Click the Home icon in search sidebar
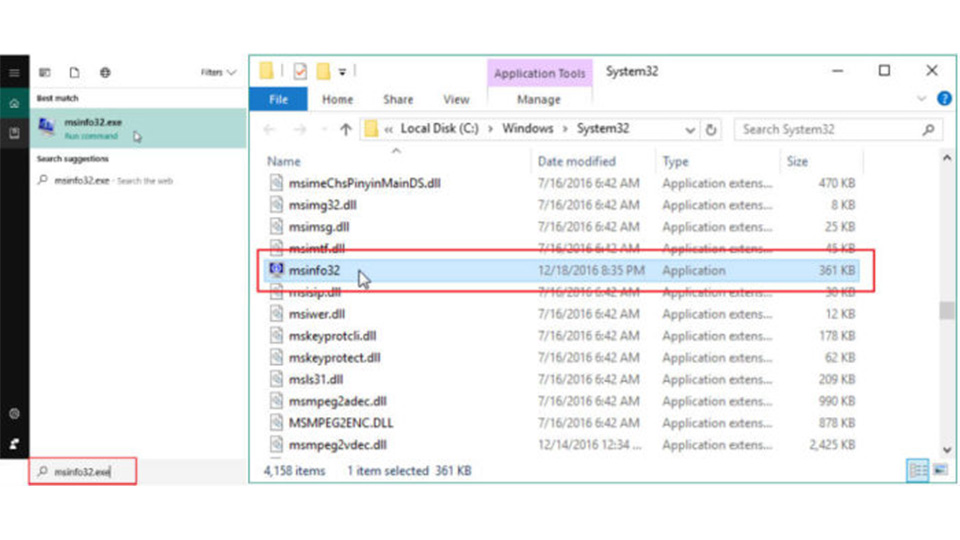 coord(14,104)
